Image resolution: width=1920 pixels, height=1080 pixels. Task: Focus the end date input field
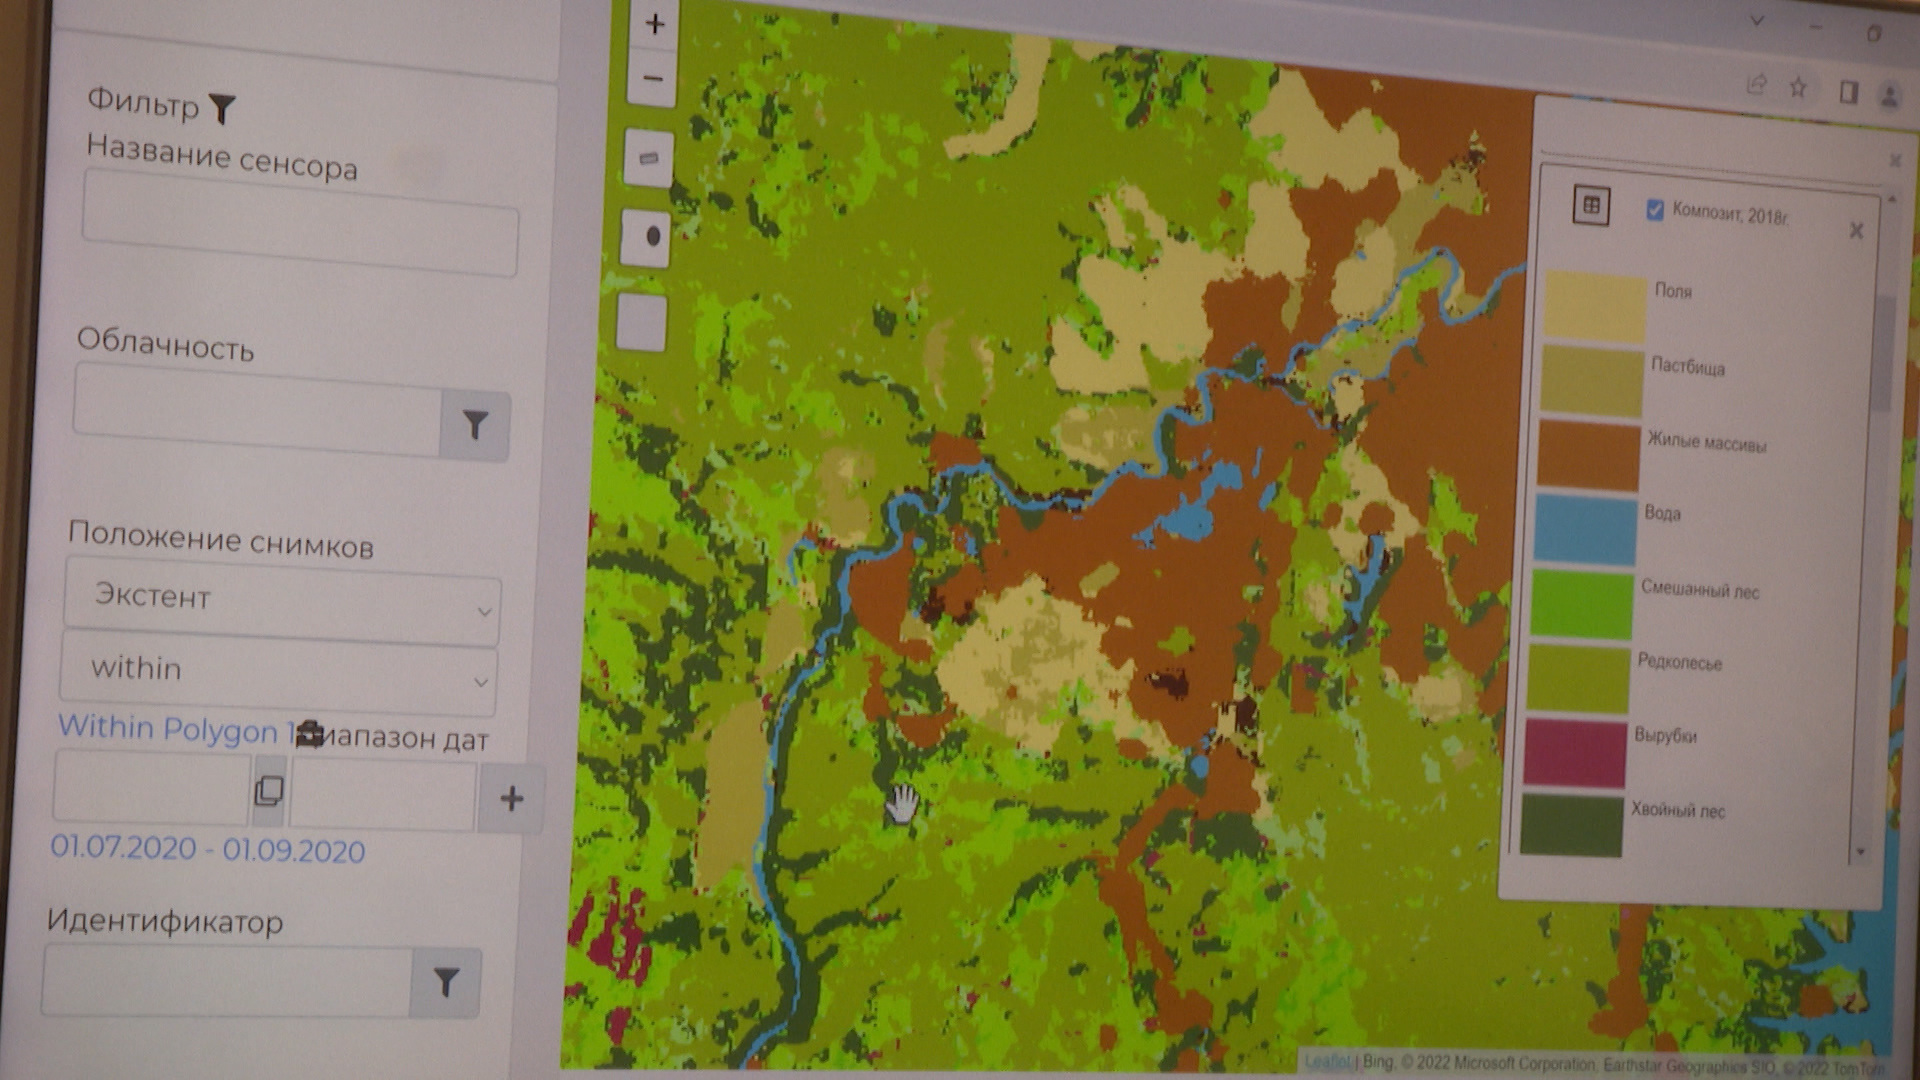[384, 795]
